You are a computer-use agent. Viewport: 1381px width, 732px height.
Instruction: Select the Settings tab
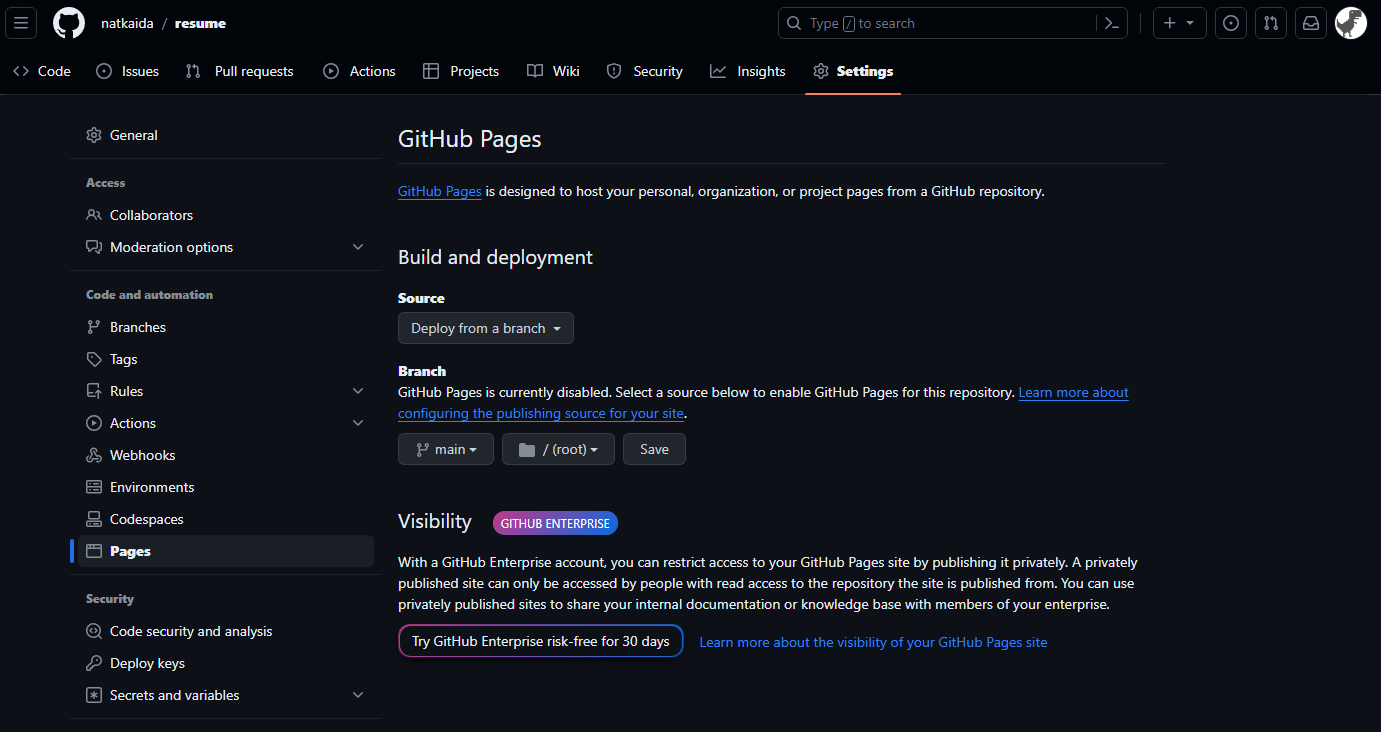pyautogui.click(x=853, y=71)
